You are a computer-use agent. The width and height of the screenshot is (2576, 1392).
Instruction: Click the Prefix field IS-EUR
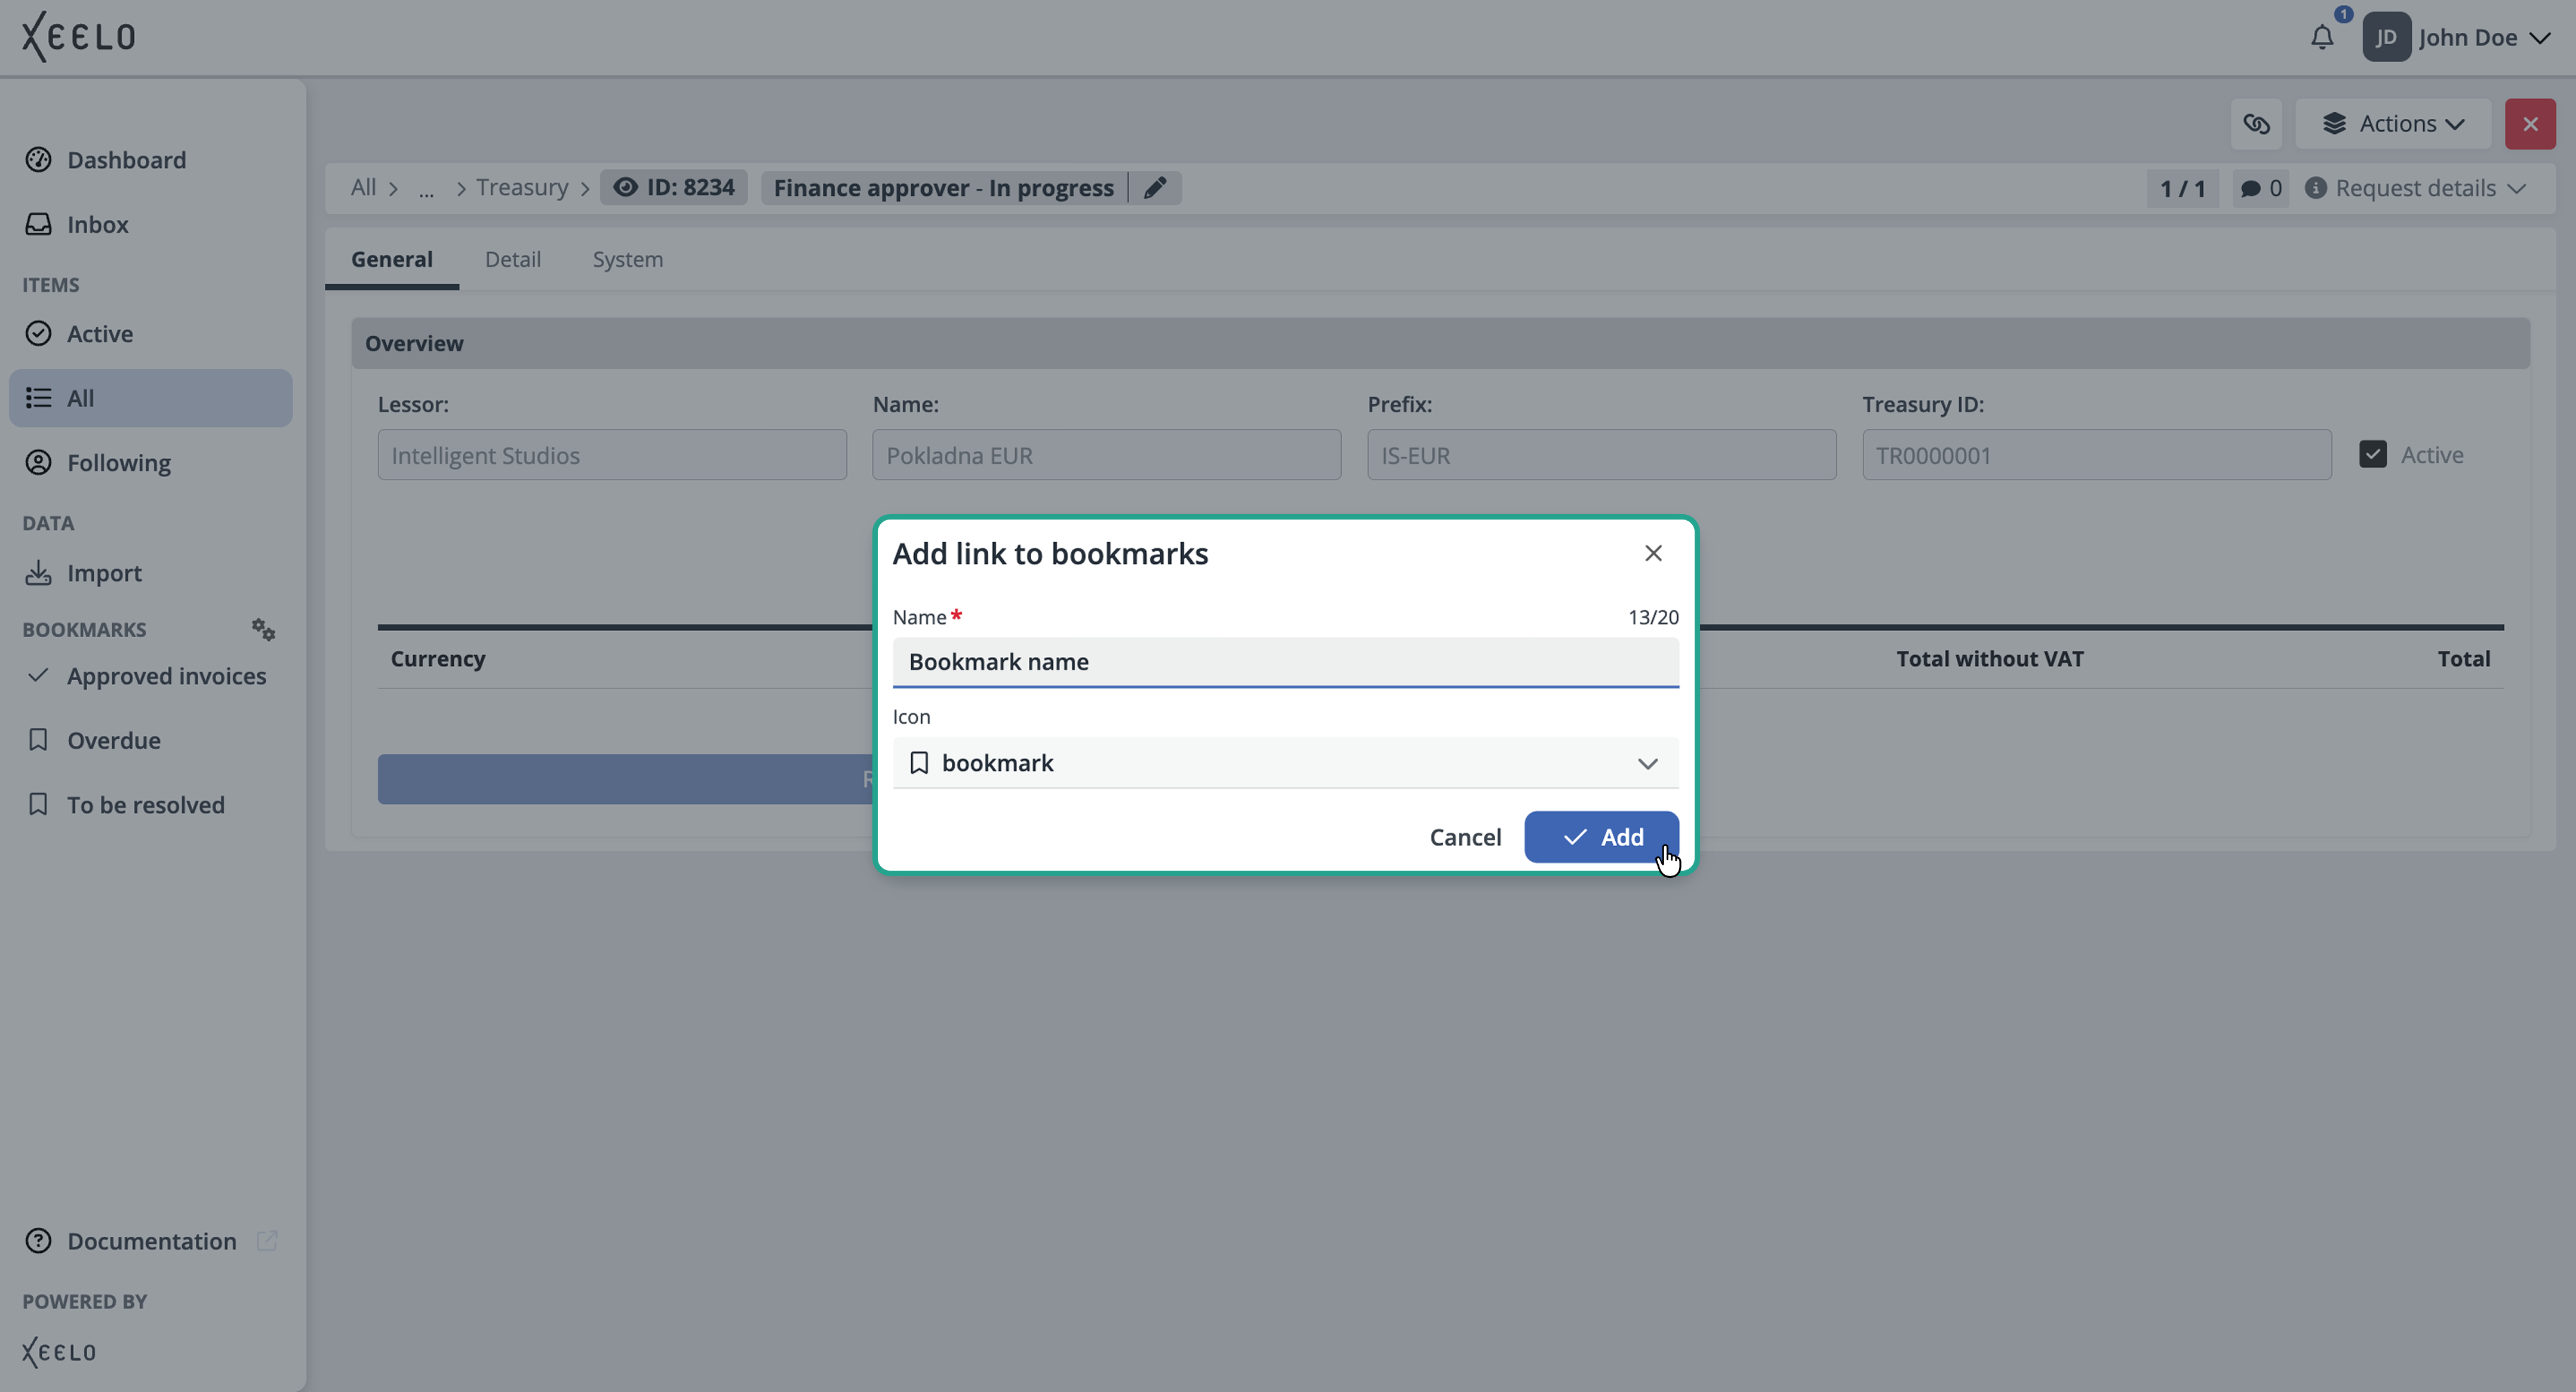point(1601,455)
